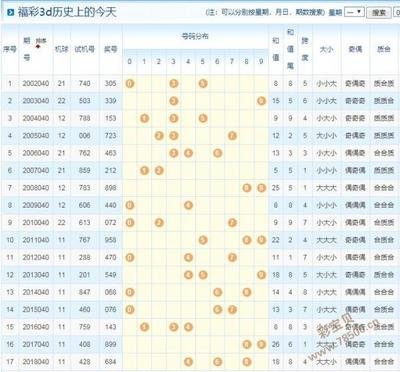400x372 pixels.
Task: Click the ball under column 6 in row 2006040
Action: (x=218, y=153)
